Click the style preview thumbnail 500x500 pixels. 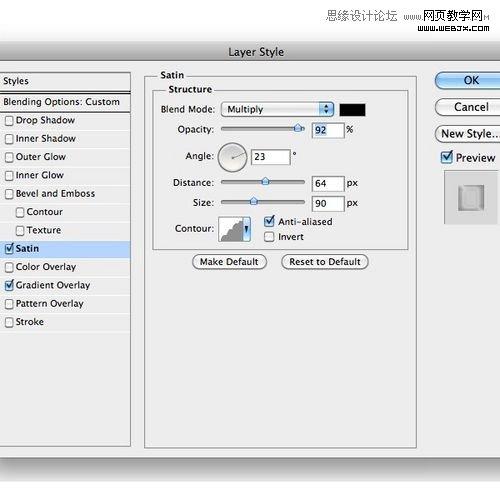pyautogui.click(x=471, y=198)
